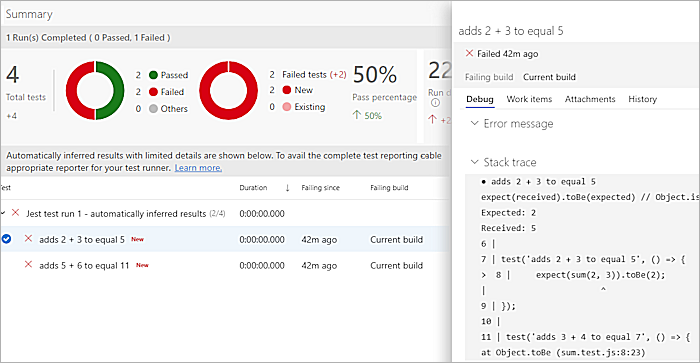Click the Failing since column header
Screen dimensions: 700x363
click(x=320, y=188)
